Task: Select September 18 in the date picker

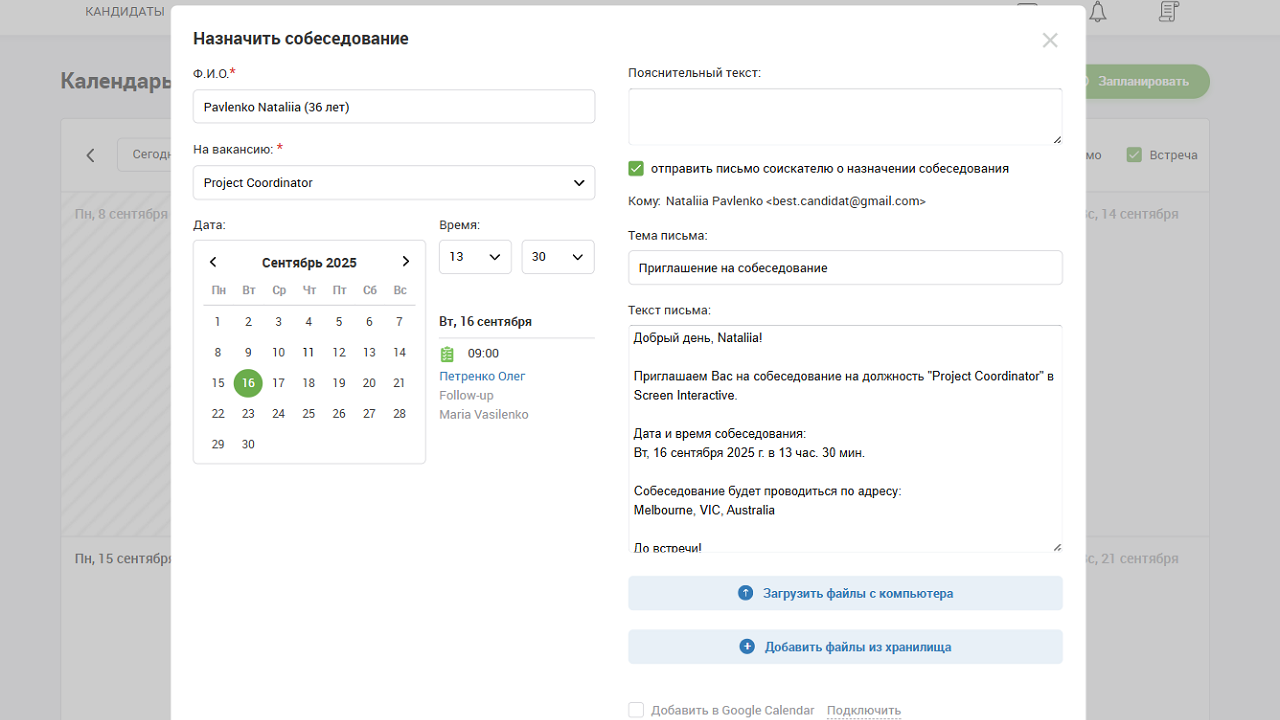Action: 309,383
